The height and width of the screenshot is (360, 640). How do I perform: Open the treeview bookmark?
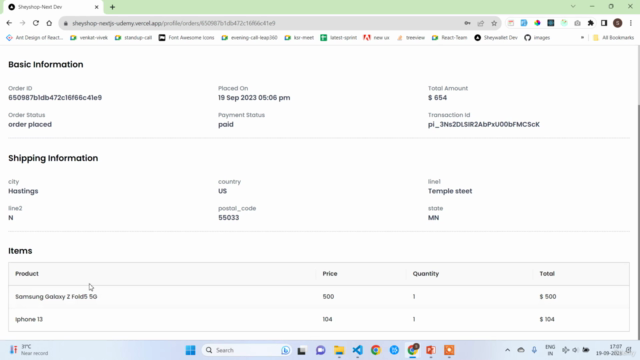point(411,38)
